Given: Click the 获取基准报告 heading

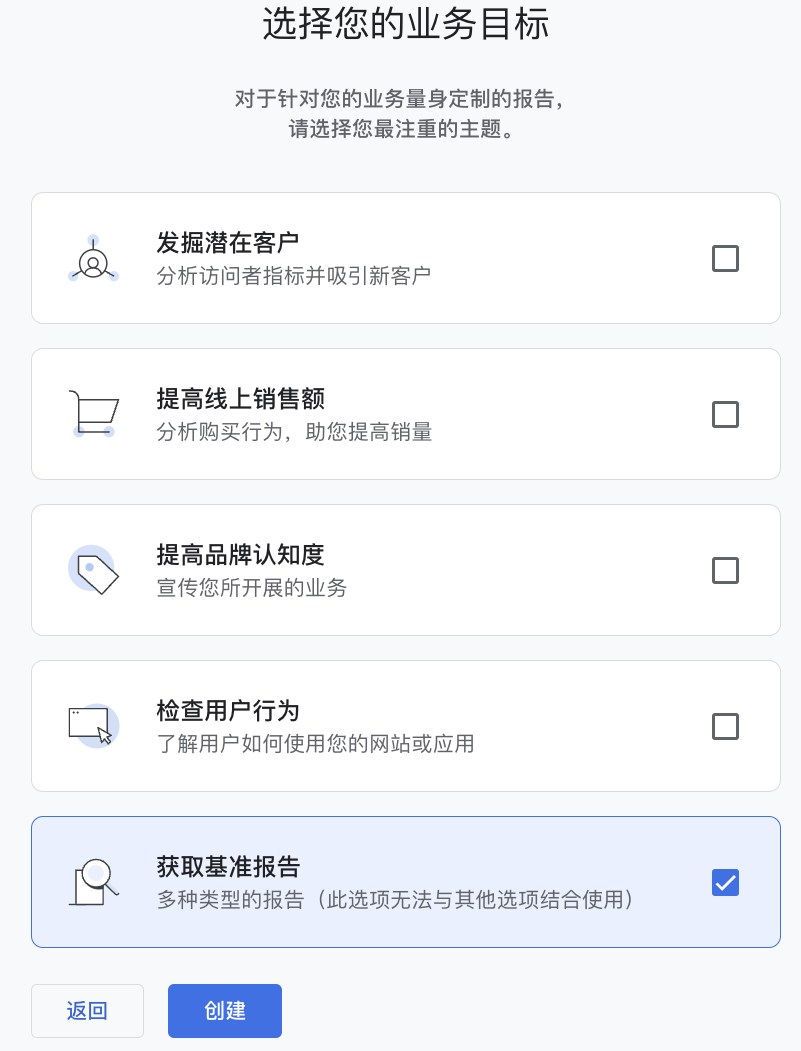Looking at the screenshot, I should (228, 866).
